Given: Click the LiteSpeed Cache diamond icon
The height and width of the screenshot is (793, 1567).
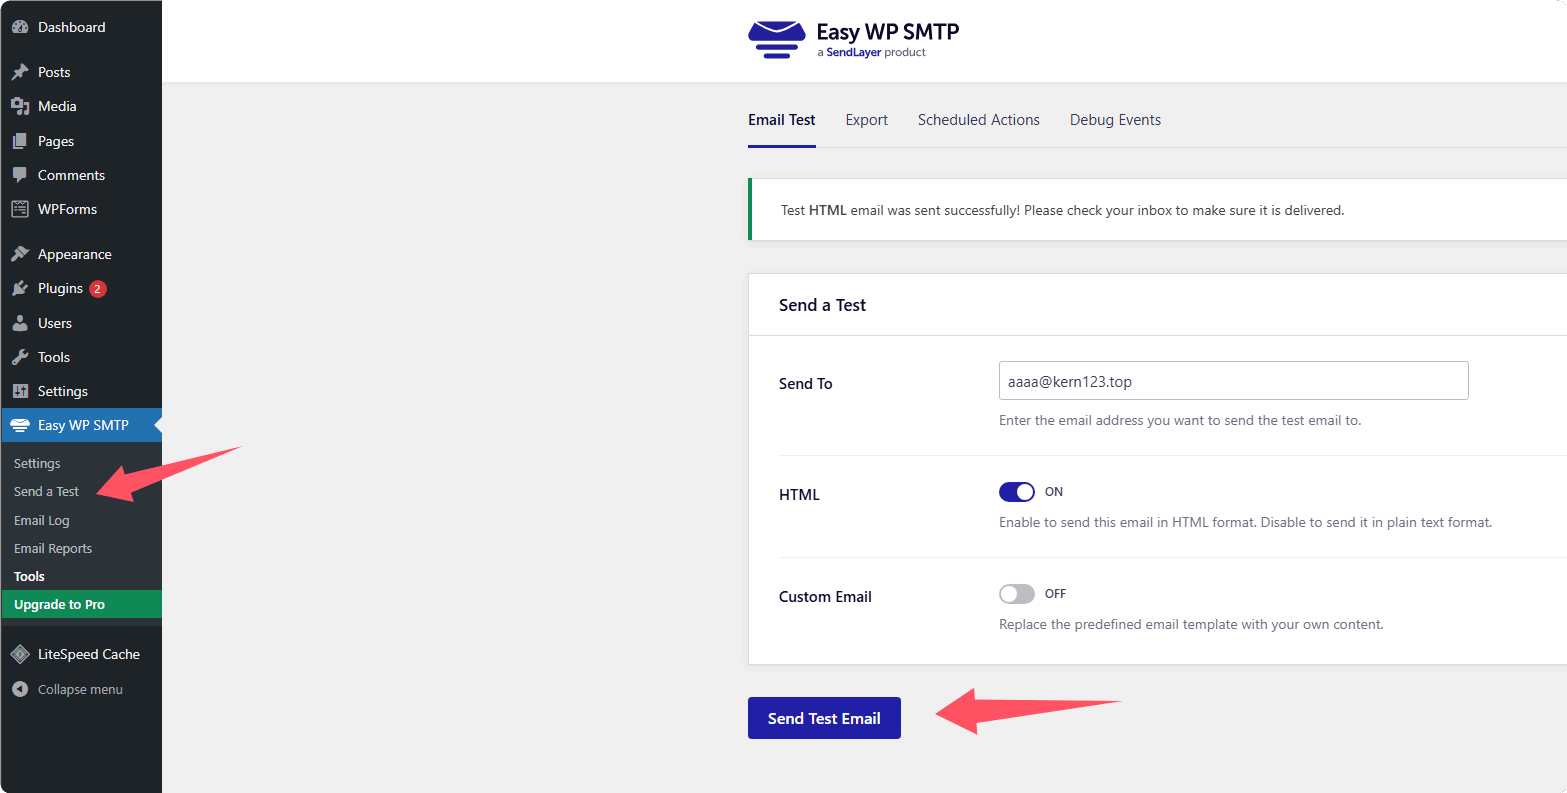Looking at the screenshot, I should 20,654.
